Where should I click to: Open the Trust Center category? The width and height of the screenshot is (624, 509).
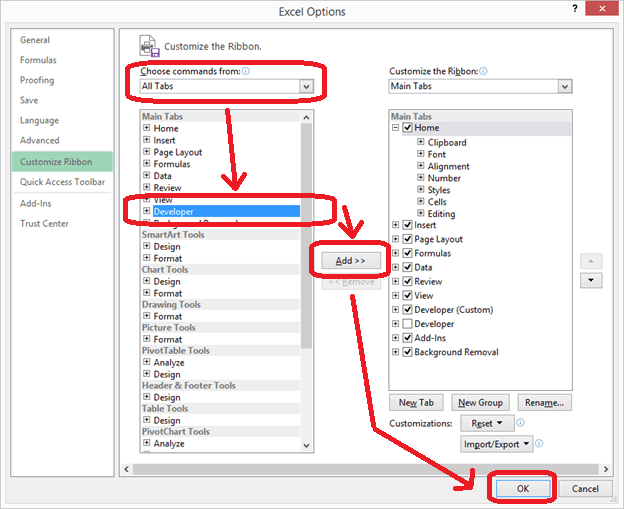pos(44,224)
